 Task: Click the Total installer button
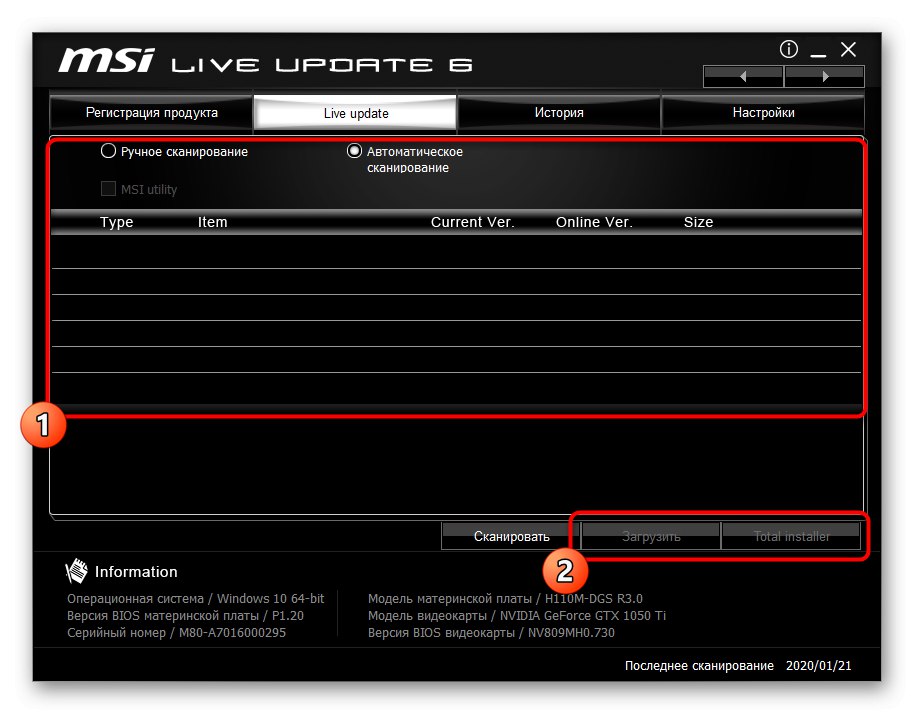(x=792, y=536)
